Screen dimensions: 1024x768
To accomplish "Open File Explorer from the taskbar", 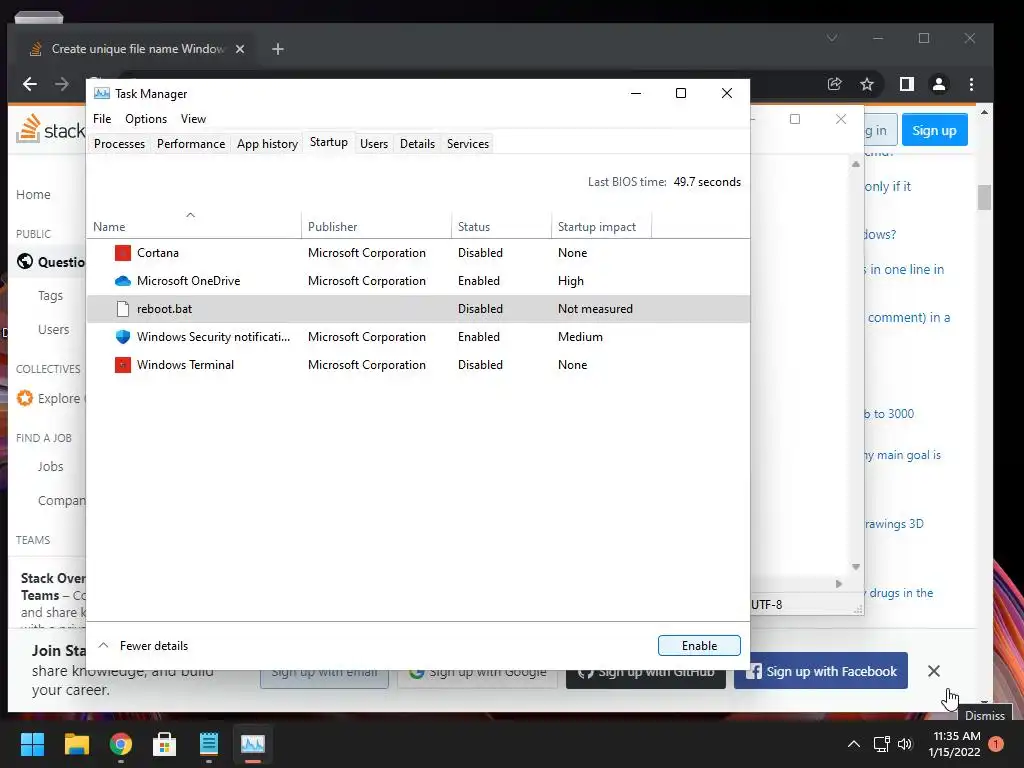I will tap(76, 744).
